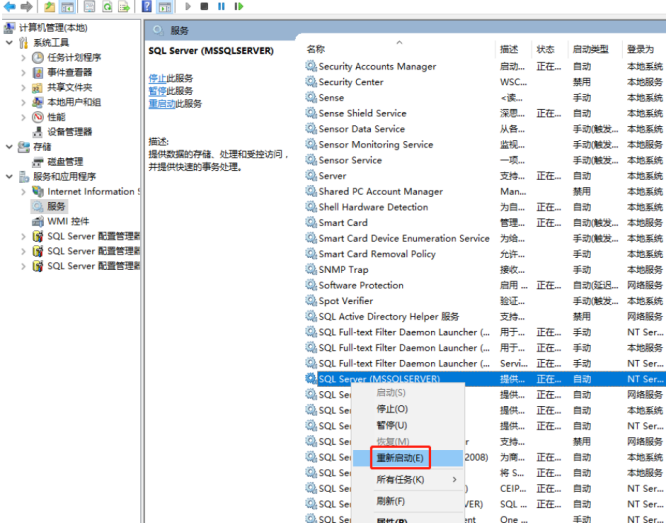666x523 pixels.
Task: Click the Pause Service toolbar icon
Action: pyautogui.click(x=221, y=6)
